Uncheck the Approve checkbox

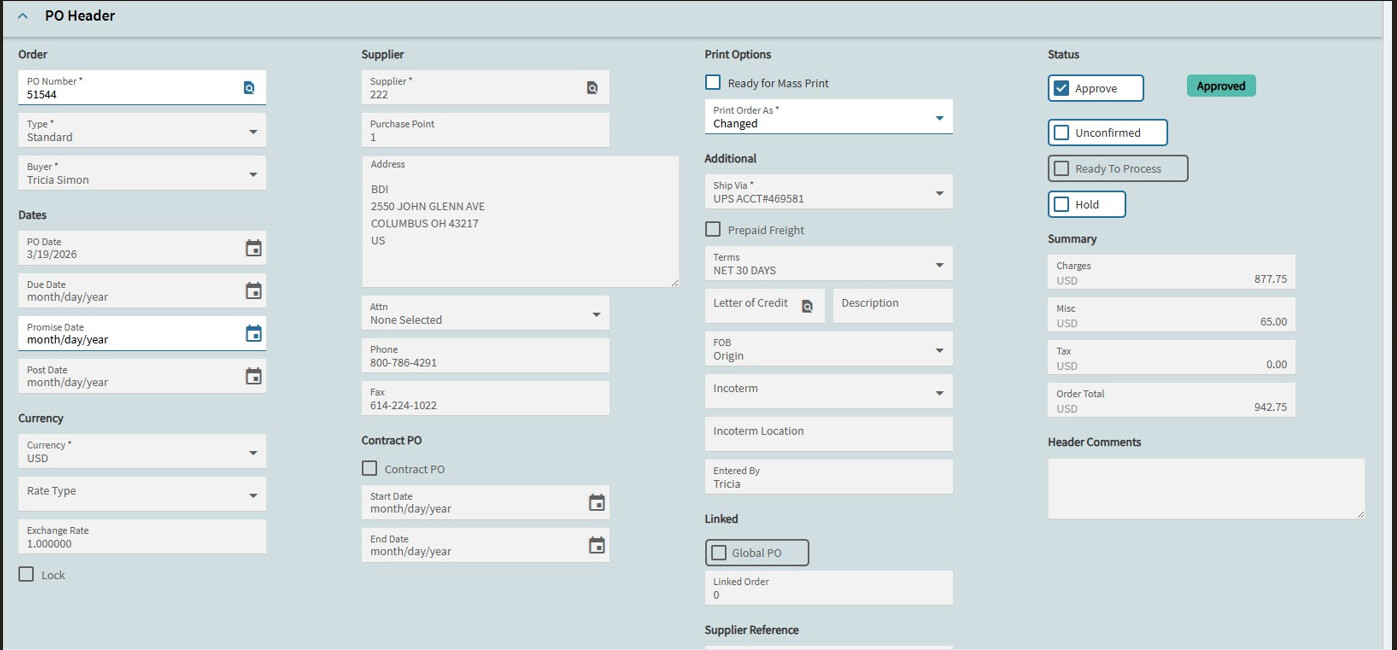[1062, 88]
